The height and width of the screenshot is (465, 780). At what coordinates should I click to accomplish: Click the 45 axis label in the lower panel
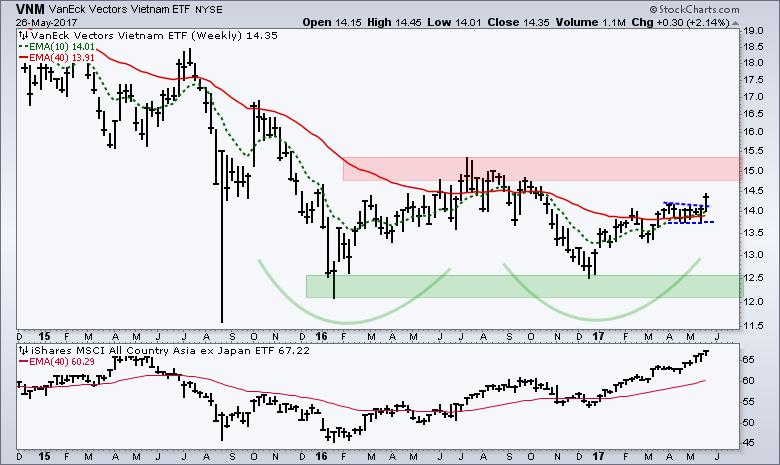[751, 443]
